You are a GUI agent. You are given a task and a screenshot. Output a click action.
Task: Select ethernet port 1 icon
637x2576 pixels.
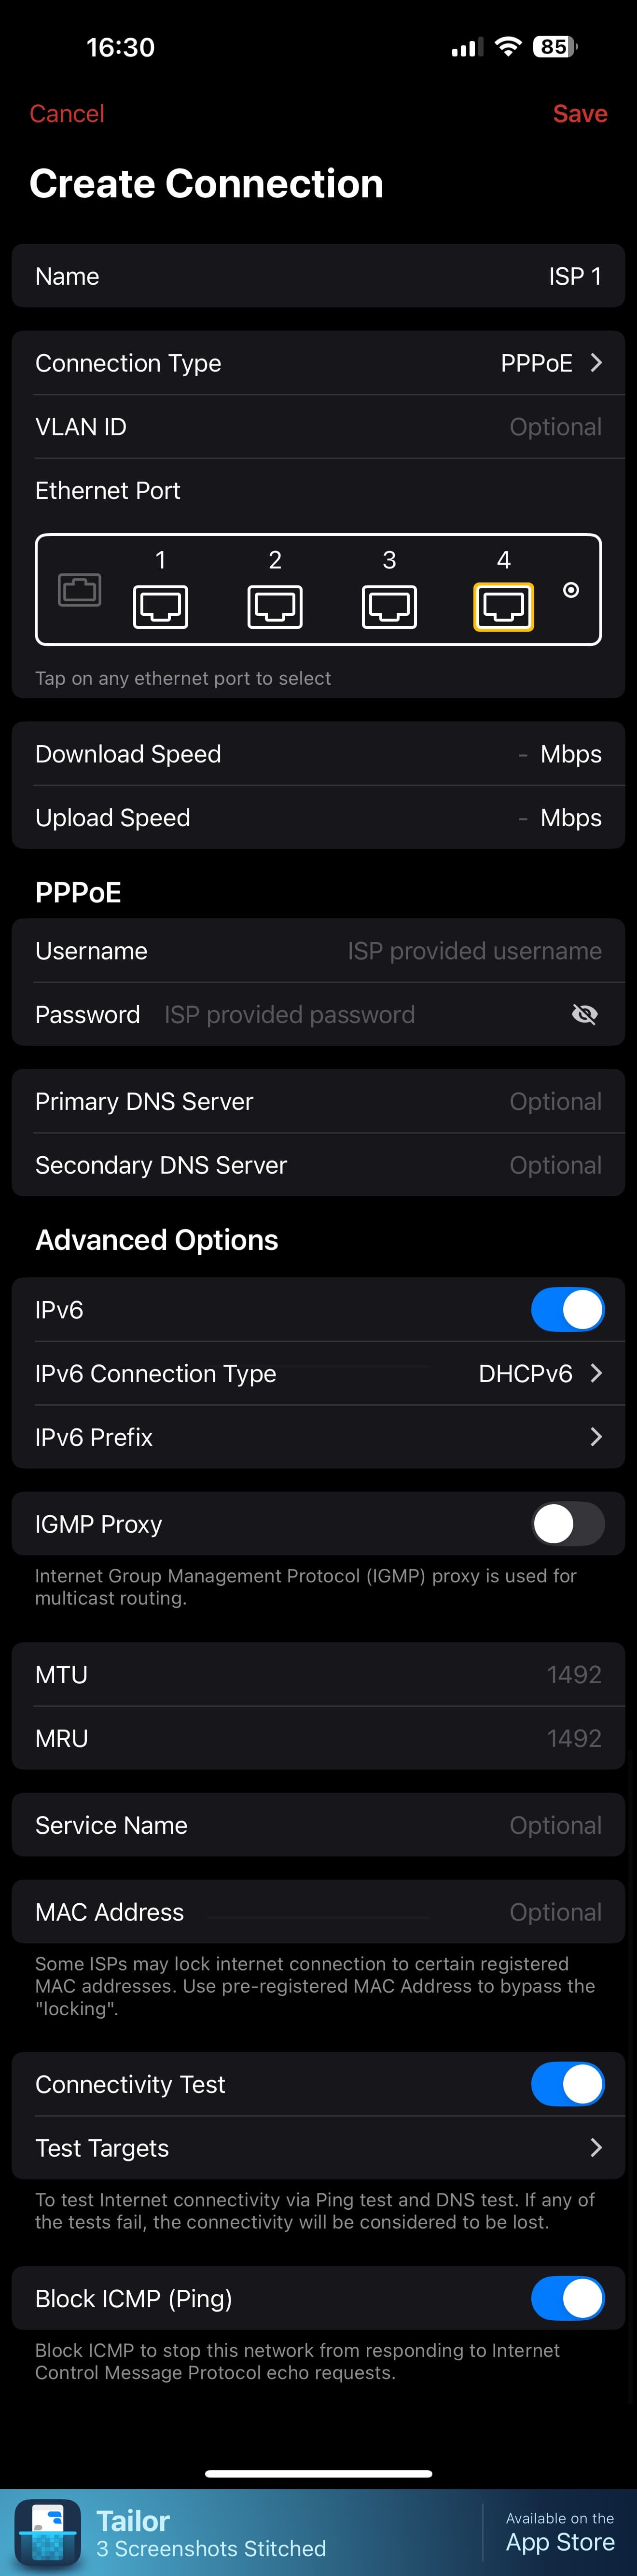pyautogui.click(x=160, y=606)
